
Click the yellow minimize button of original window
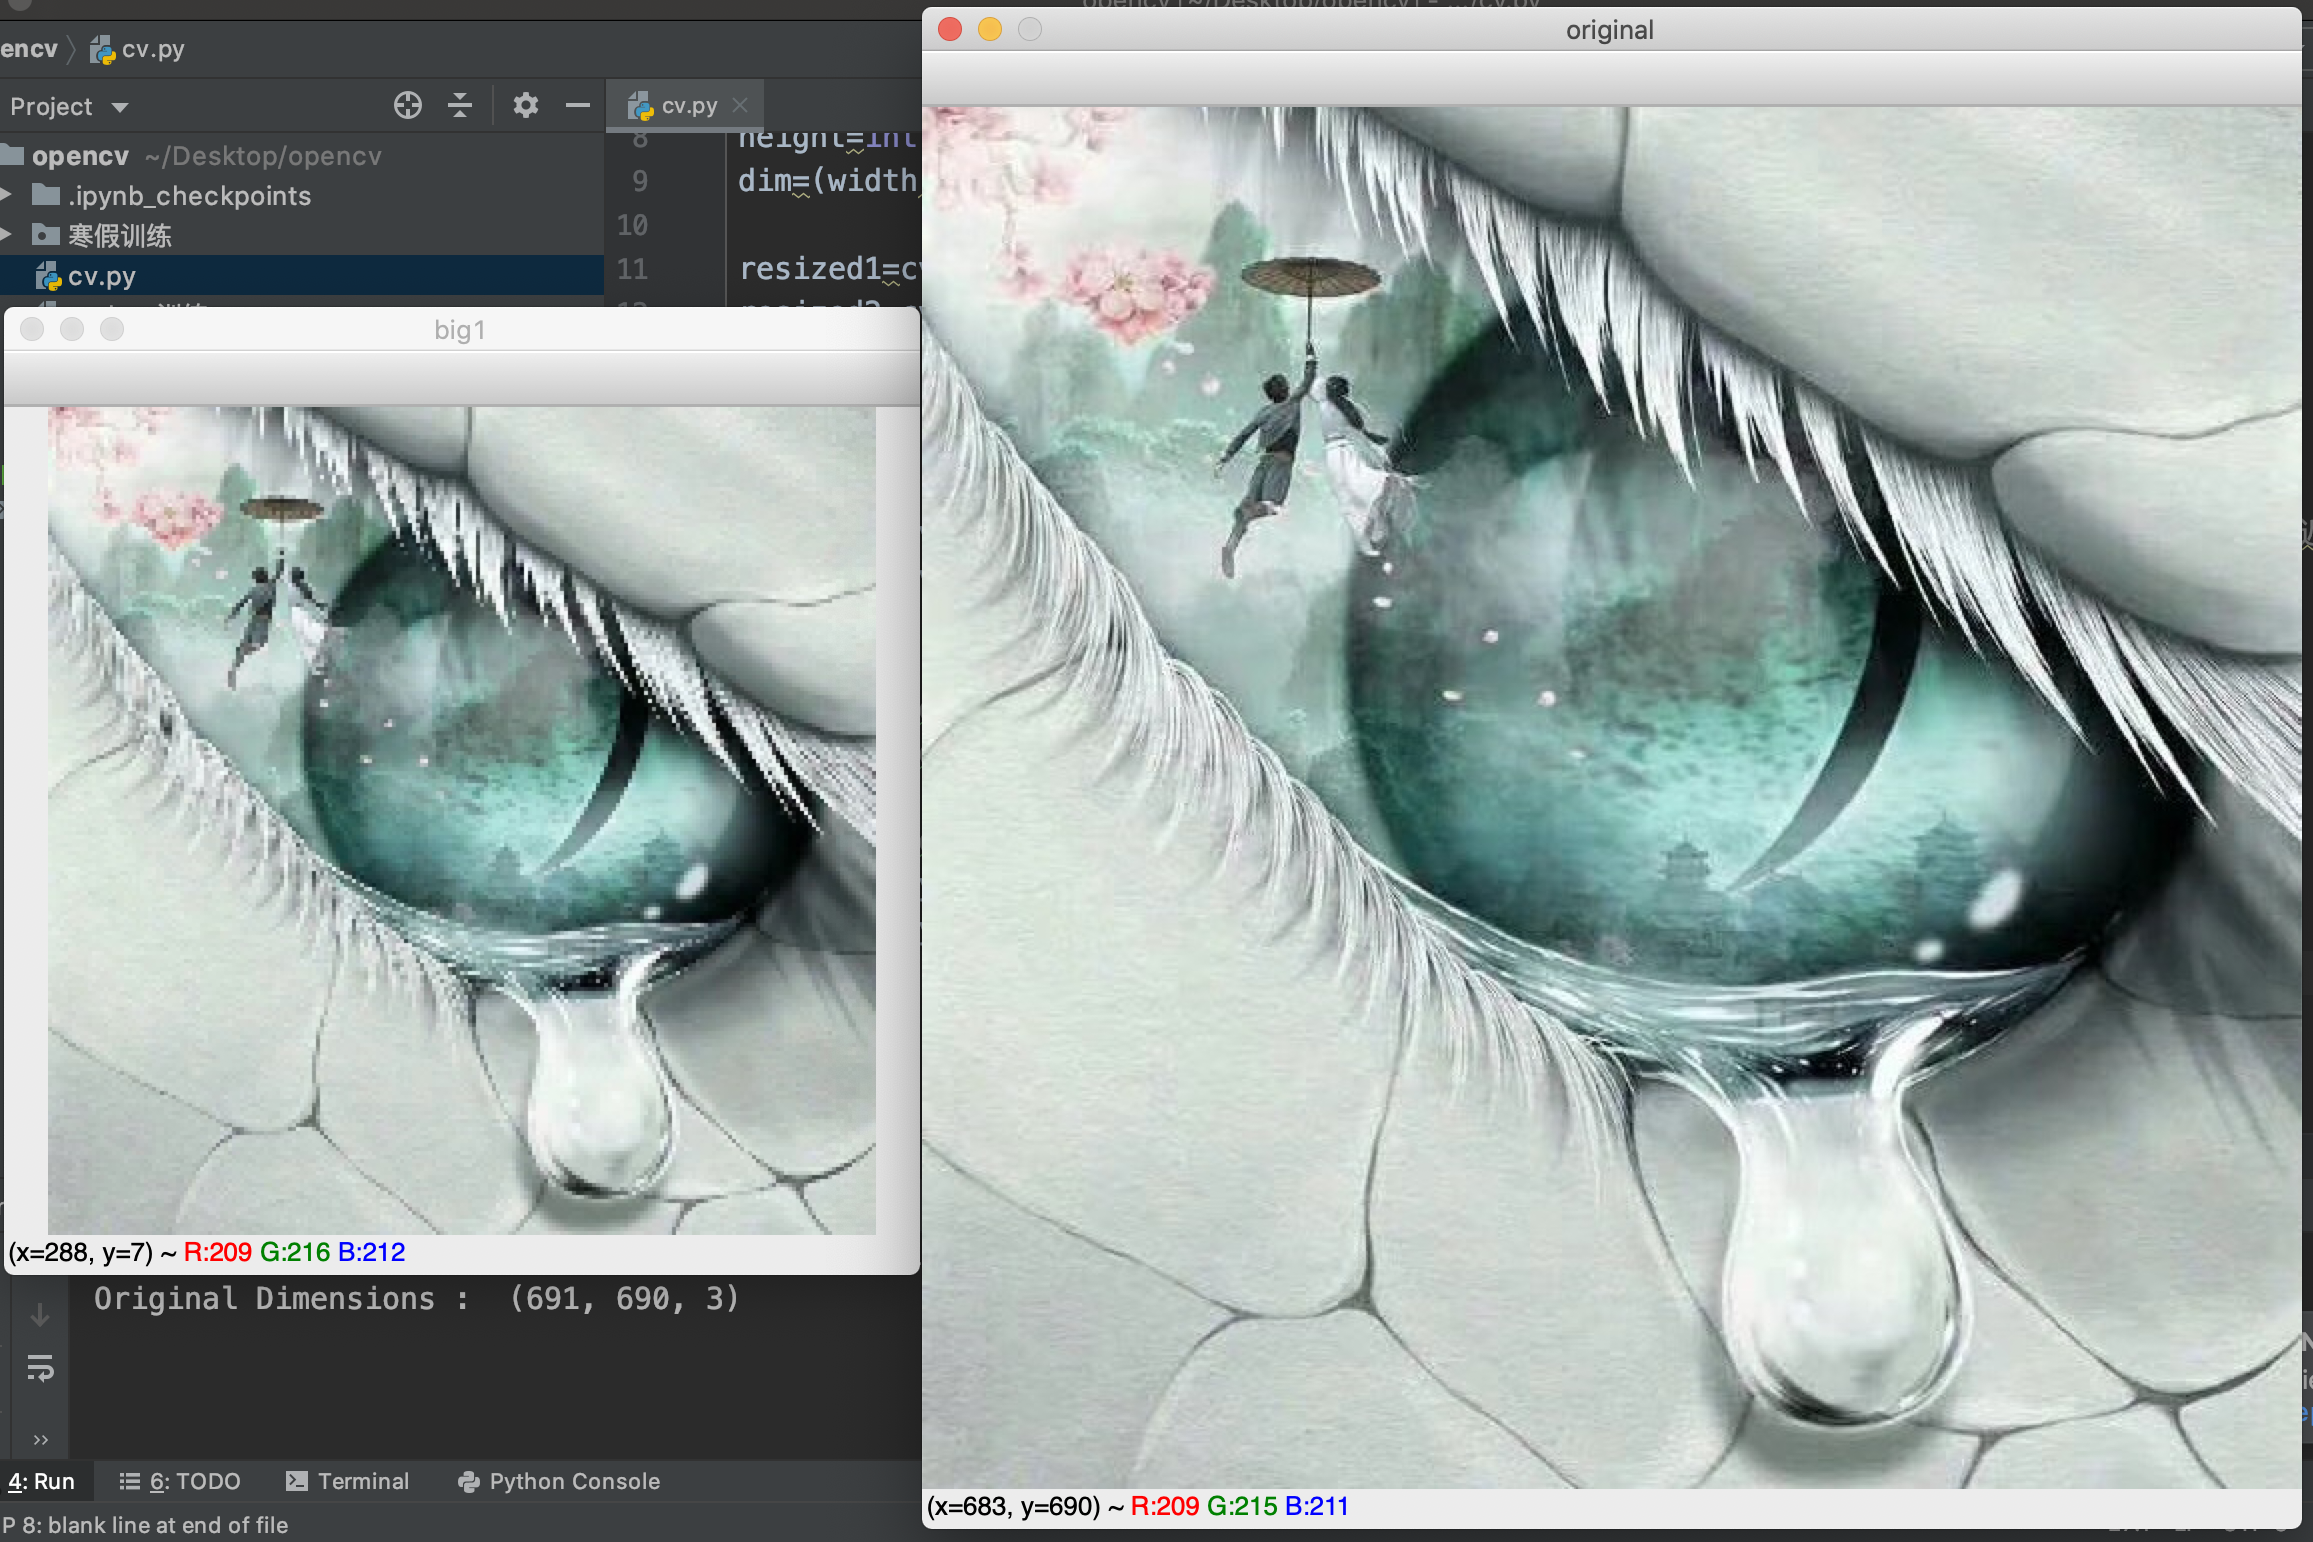tap(990, 30)
